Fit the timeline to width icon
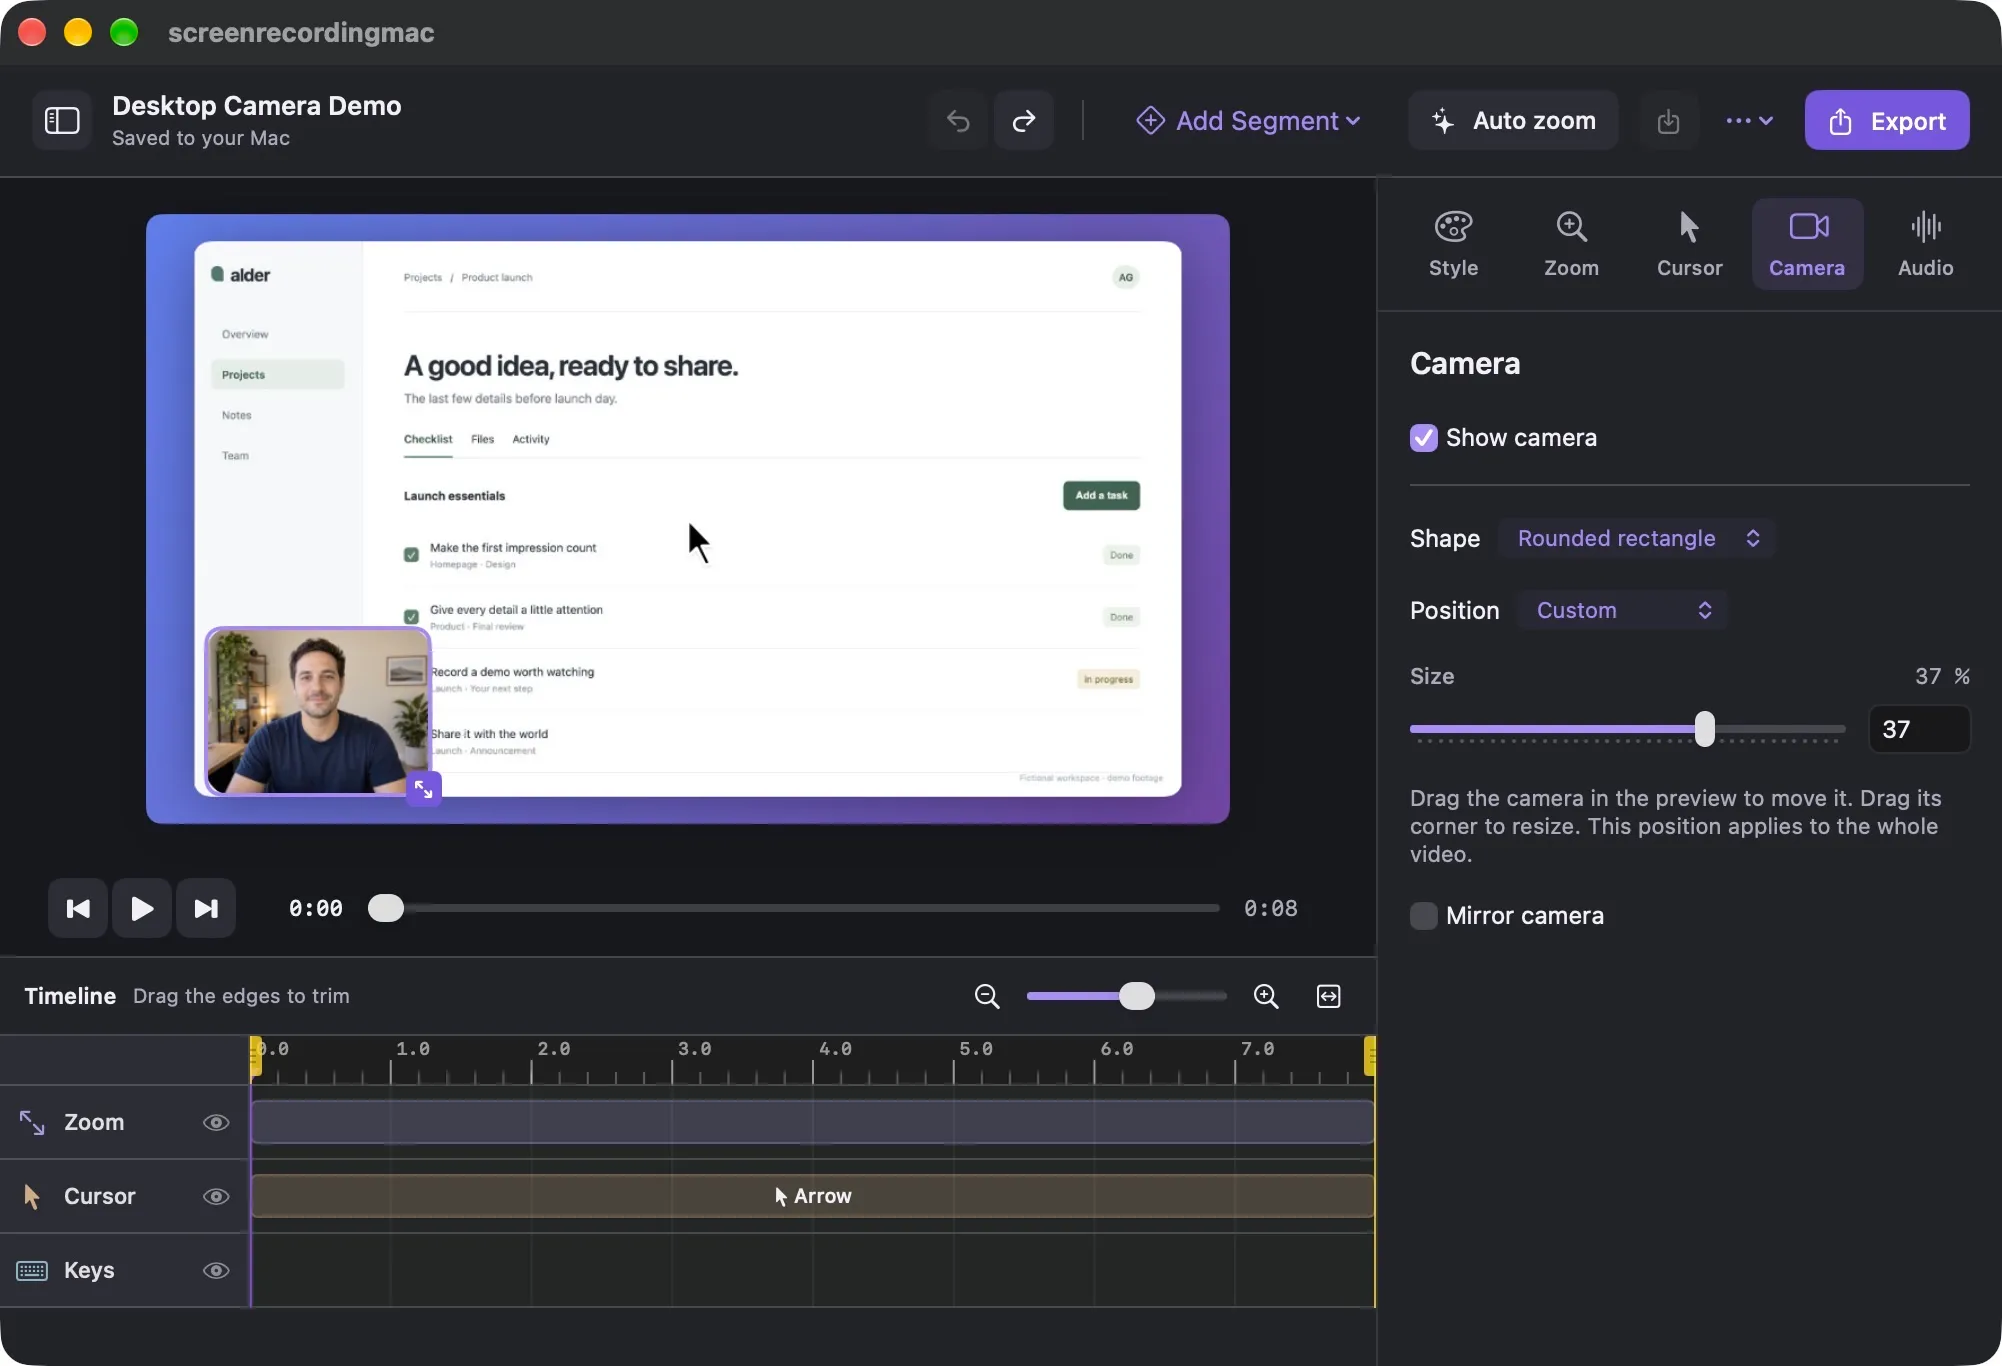The height and width of the screenshot is (1366, 2002). coord(1329,996)
